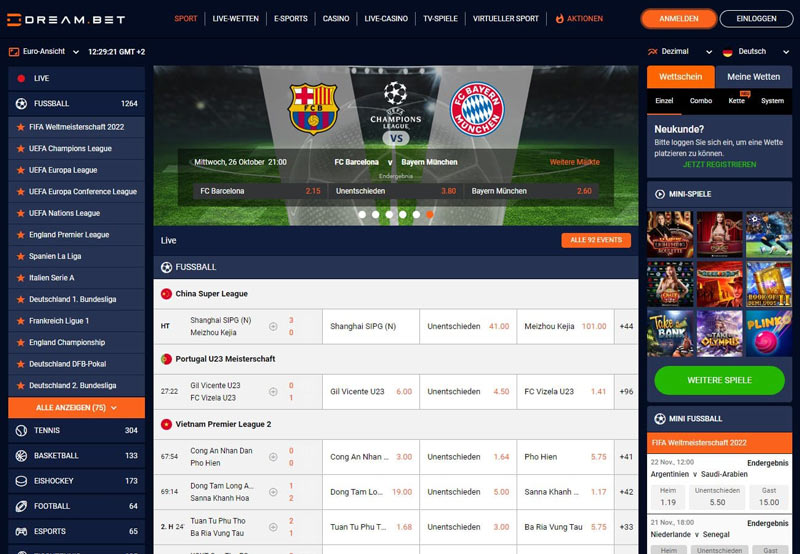Select the last orange carousel dot
The image size is (800, 554).
[x=430, y=215]
